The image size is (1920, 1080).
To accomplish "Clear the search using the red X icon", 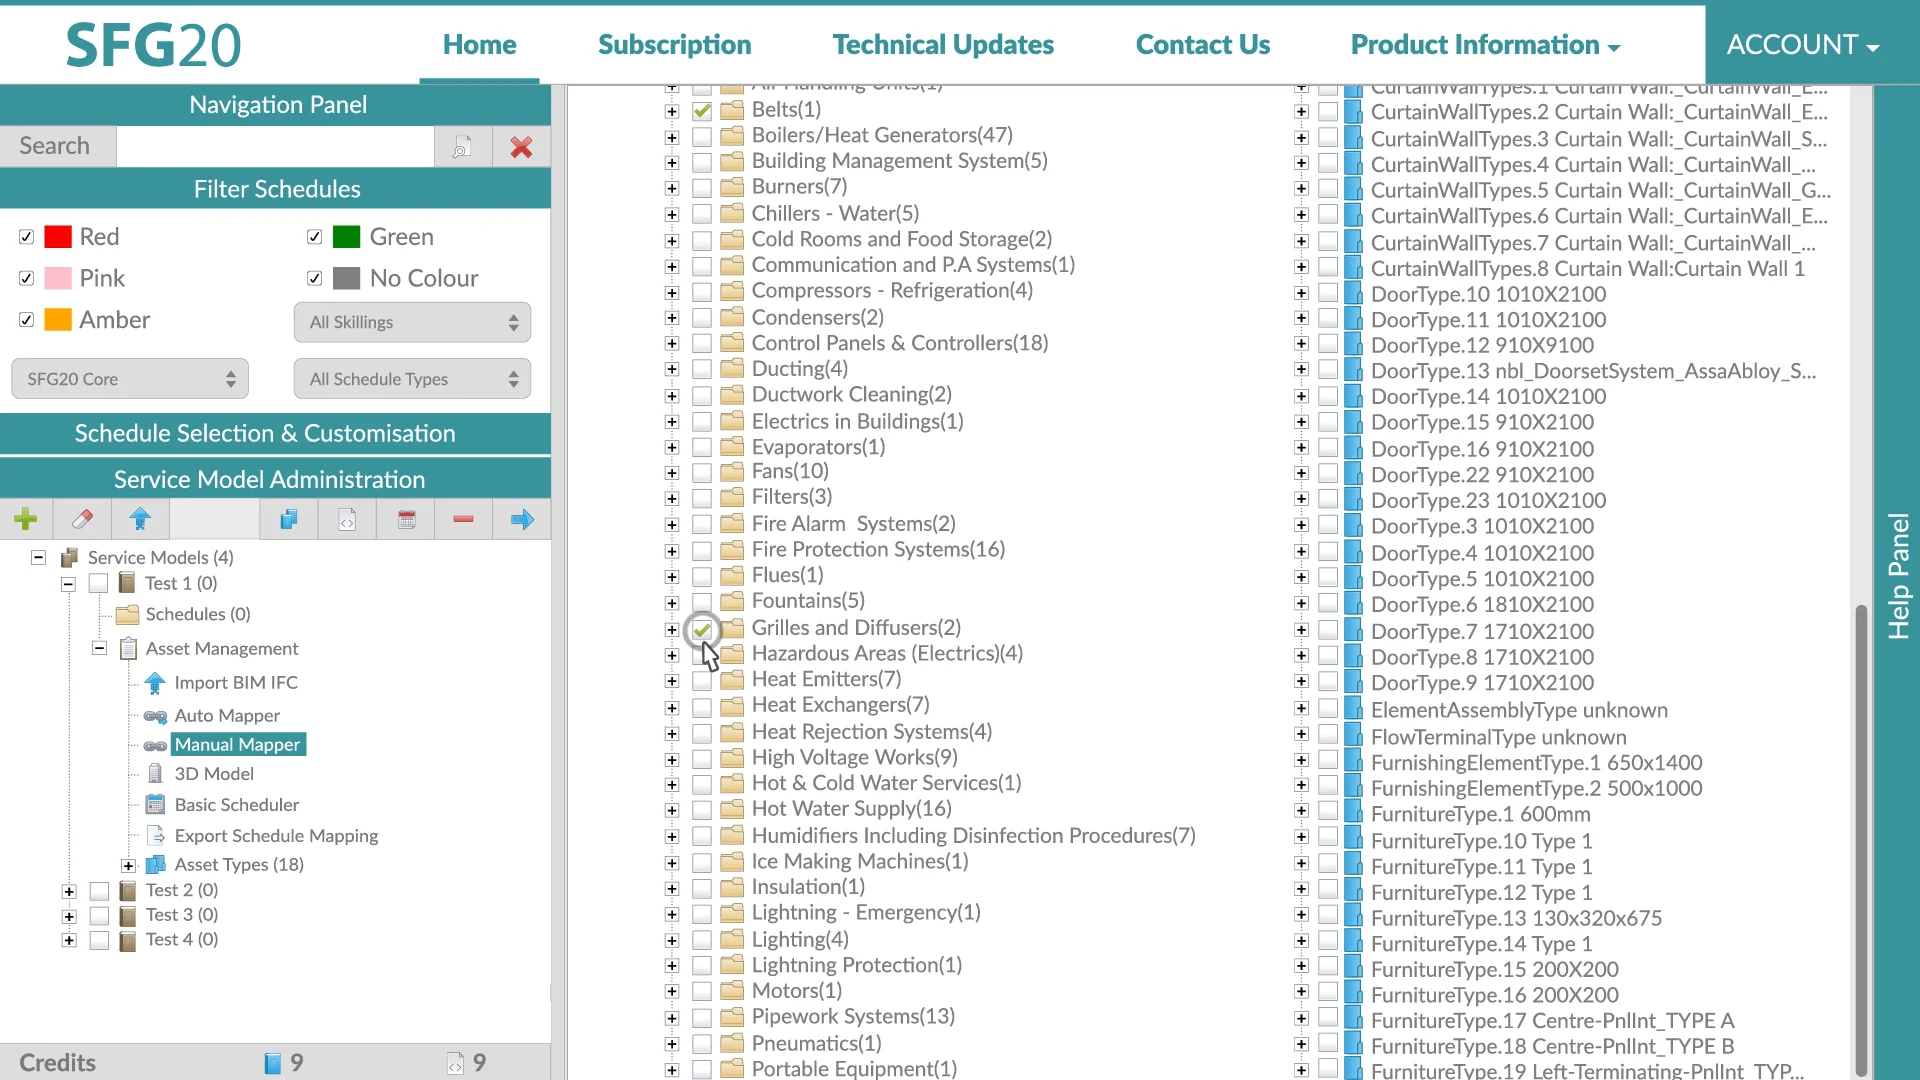I will 521,146.
